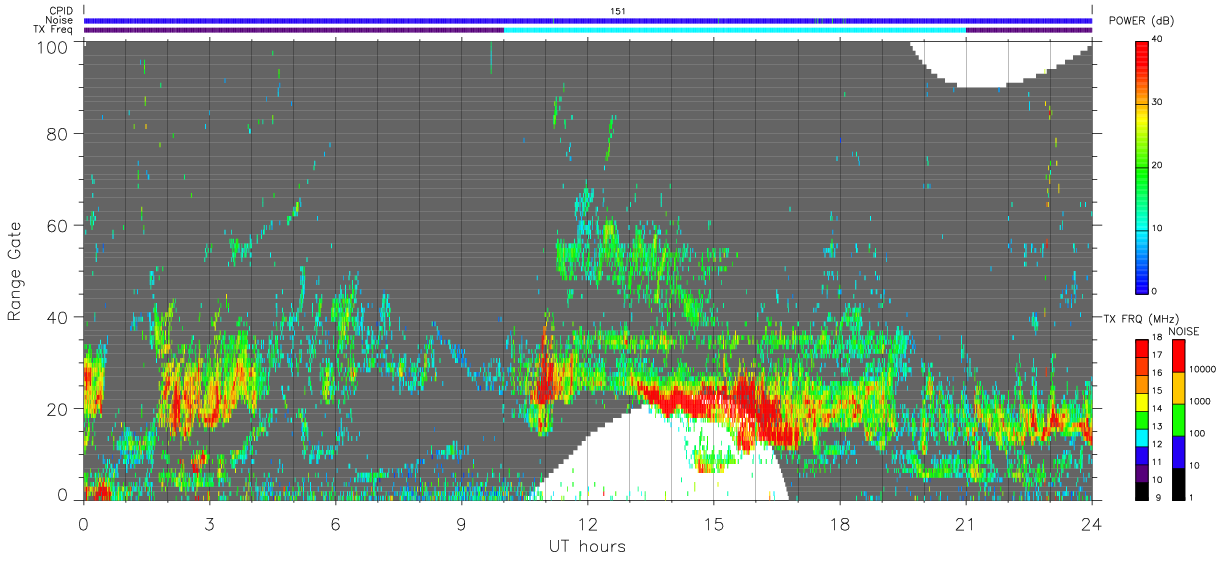Click the TX FRQ (MHz) legend title
1228x567 pixels.
tap(1141, 318)
